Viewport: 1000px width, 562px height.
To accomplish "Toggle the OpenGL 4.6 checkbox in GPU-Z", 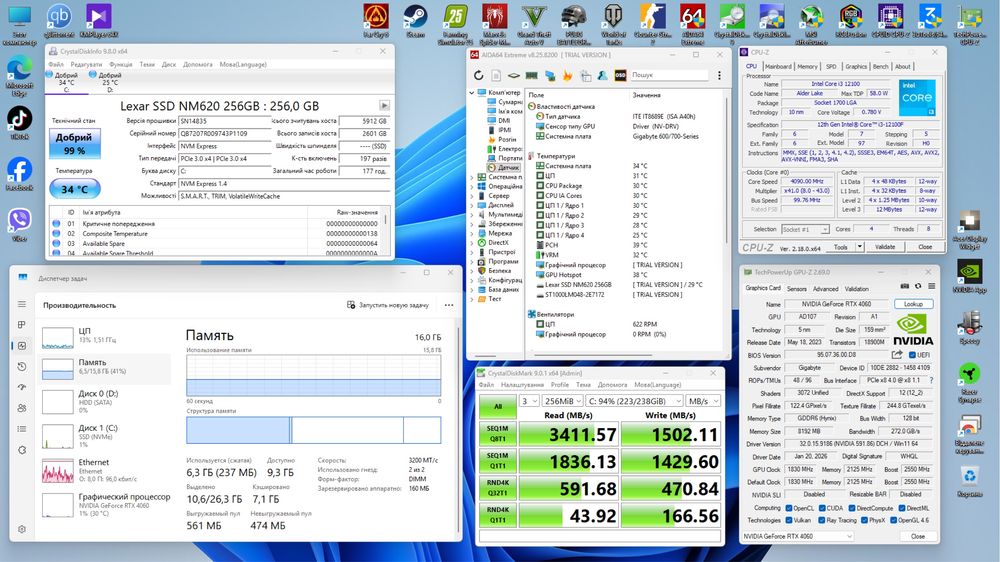I will pos(893,521).
